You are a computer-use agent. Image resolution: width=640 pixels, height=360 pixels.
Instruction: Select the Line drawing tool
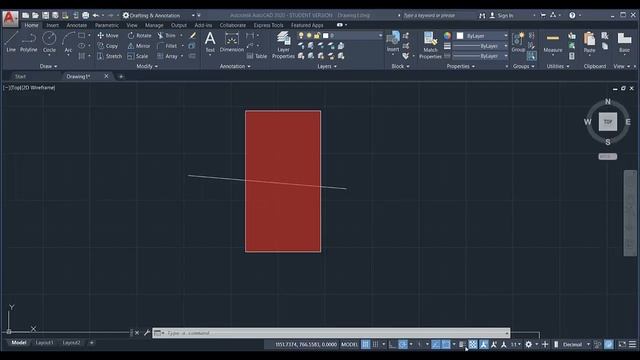(x=11, y=42)
